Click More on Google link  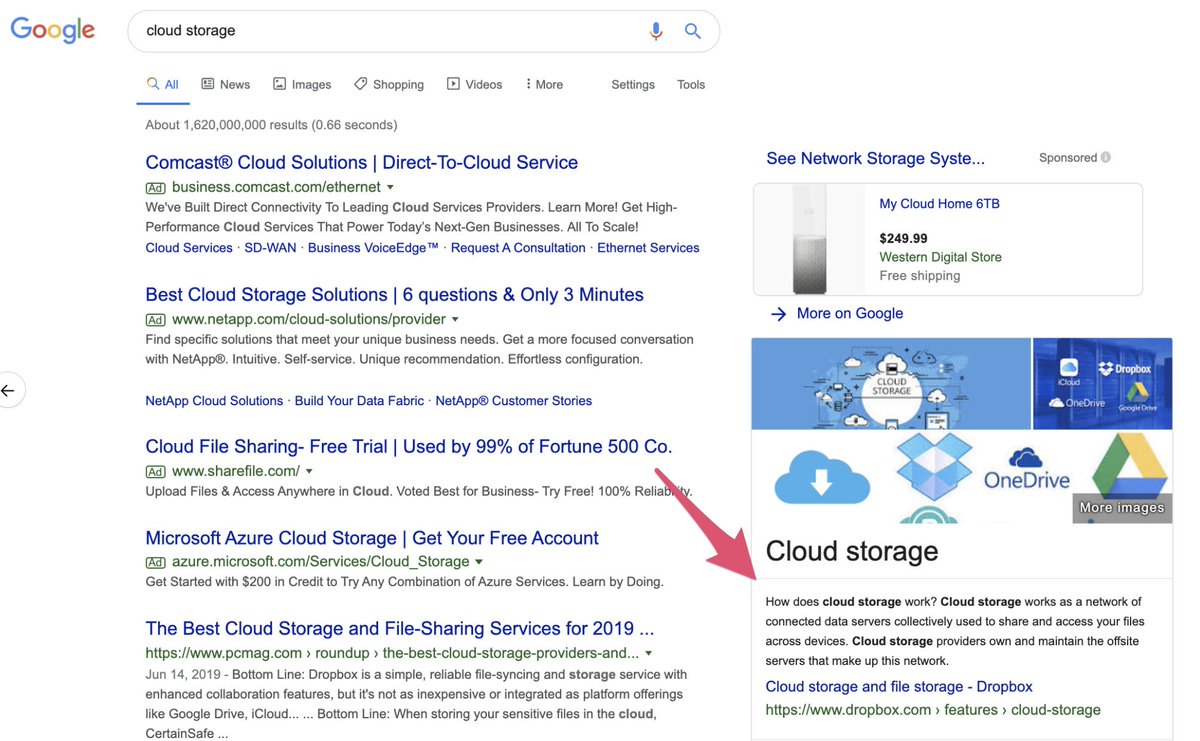point(850,314)
